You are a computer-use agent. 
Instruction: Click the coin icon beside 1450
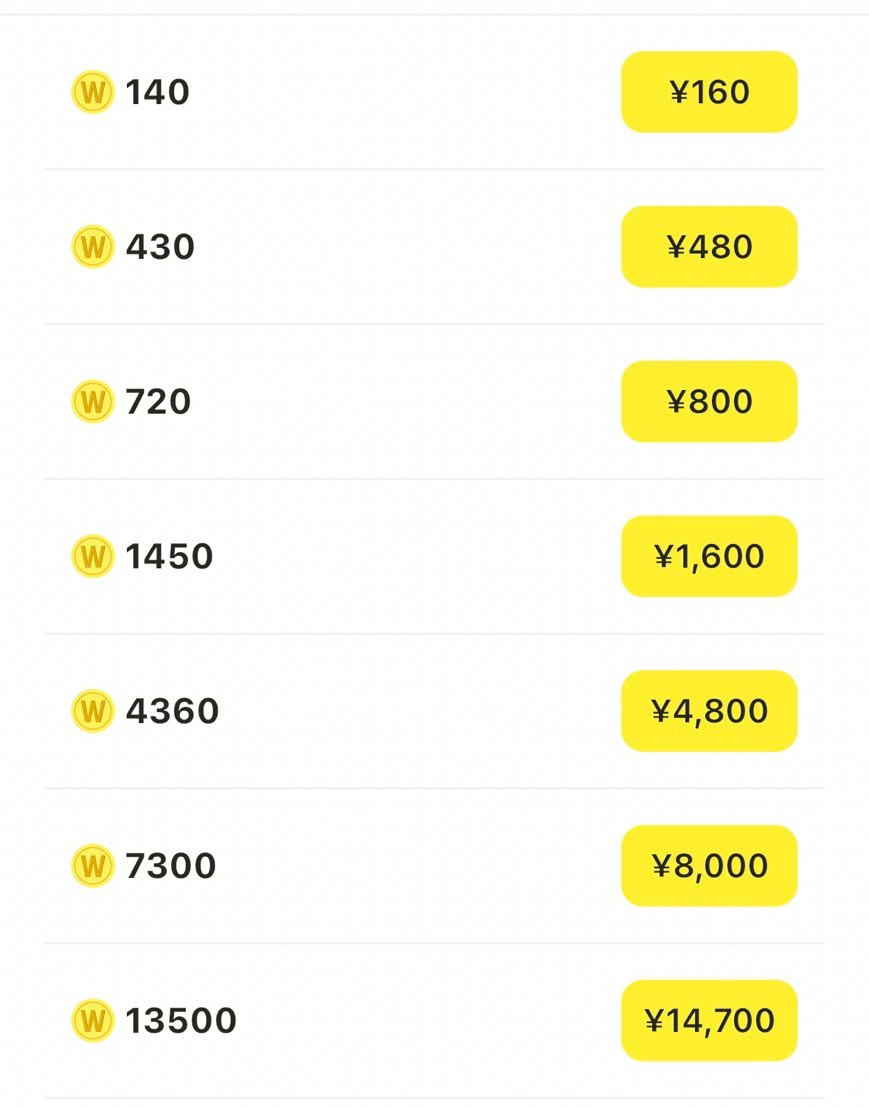93,556
